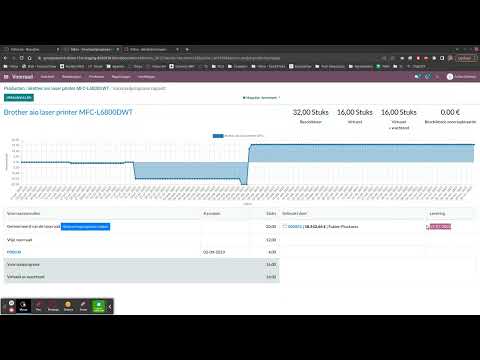Open the Producten menu in navbar
The height and width of the screenshot is (360, 480).
[x=97, y=77]
